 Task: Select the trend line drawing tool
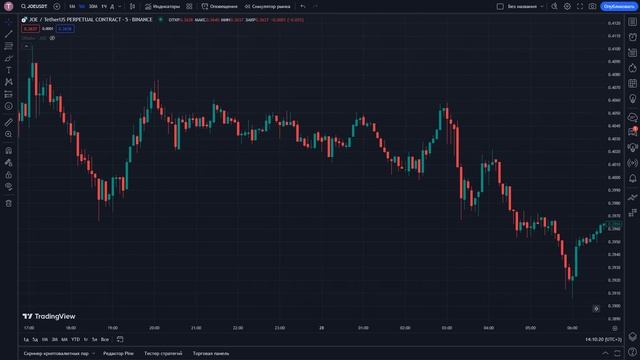click(9, 34)
